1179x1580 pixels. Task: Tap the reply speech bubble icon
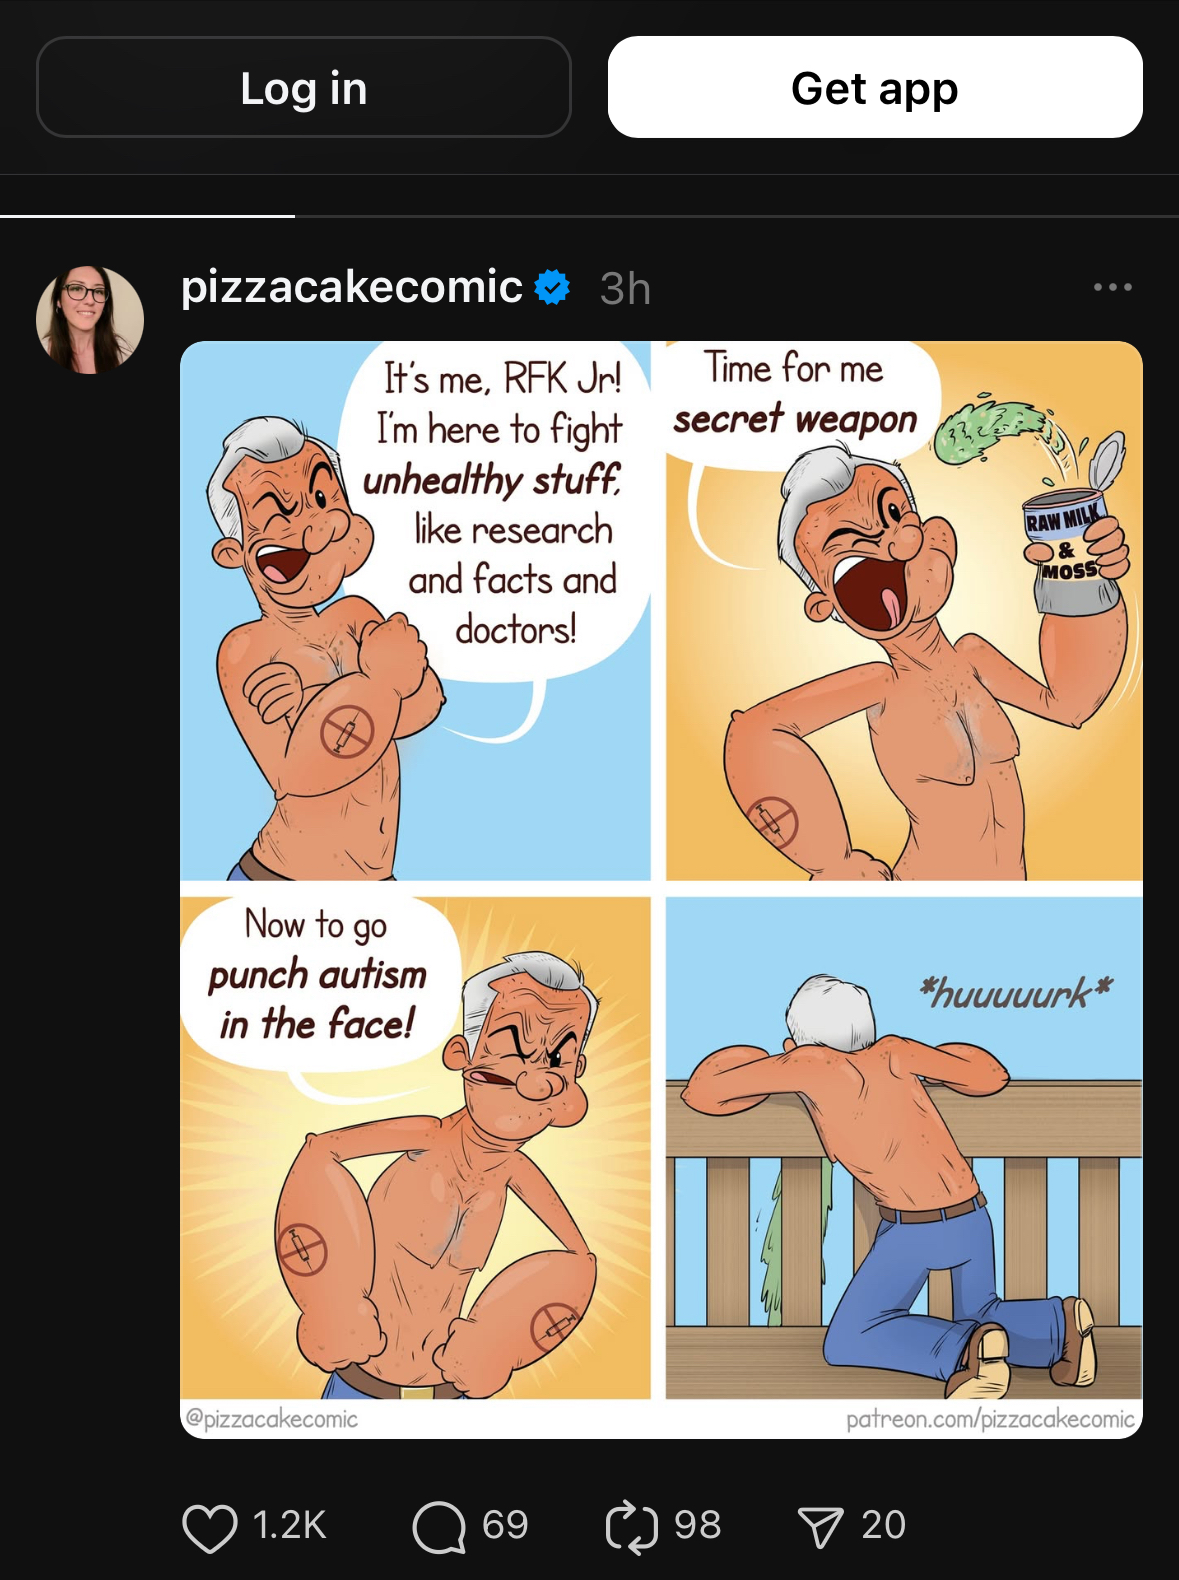pos(439,1527)
